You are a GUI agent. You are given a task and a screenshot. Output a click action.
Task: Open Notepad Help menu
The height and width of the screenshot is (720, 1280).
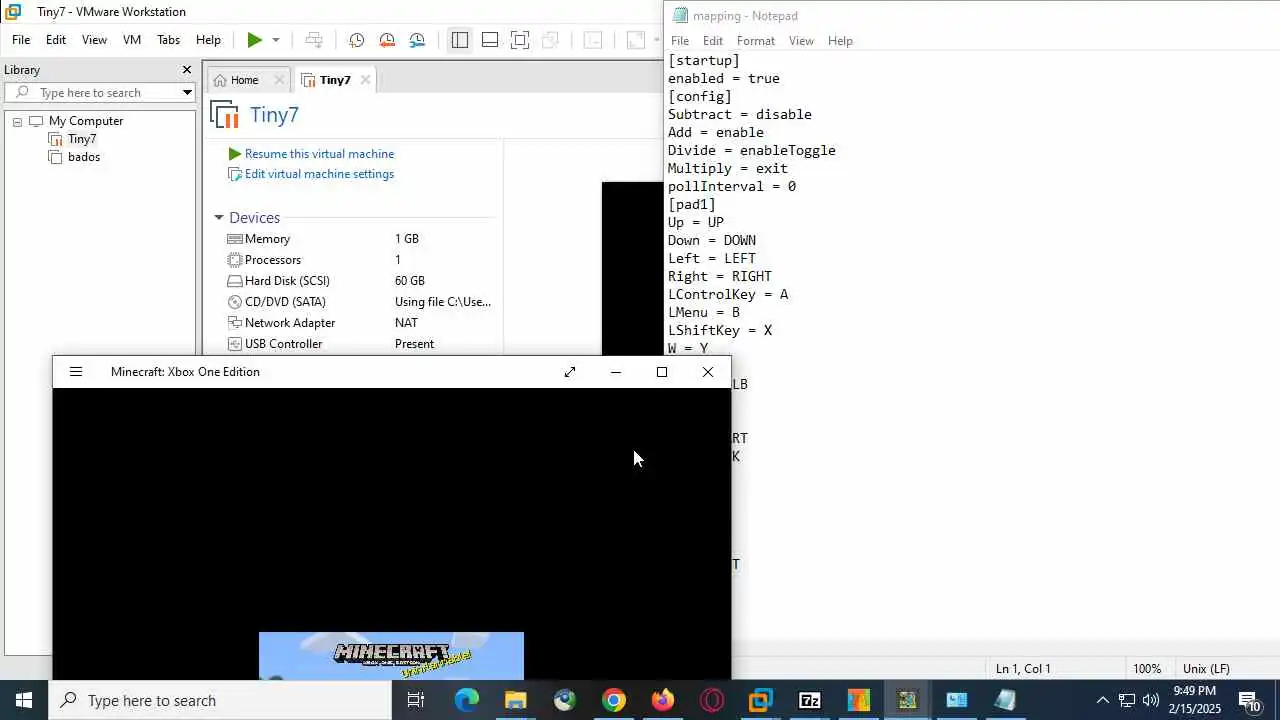840,41
